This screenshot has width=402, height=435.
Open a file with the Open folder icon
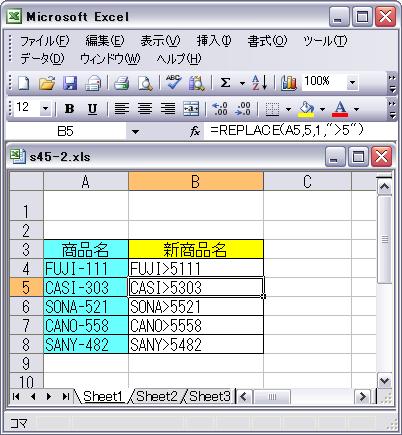(47, 83)
